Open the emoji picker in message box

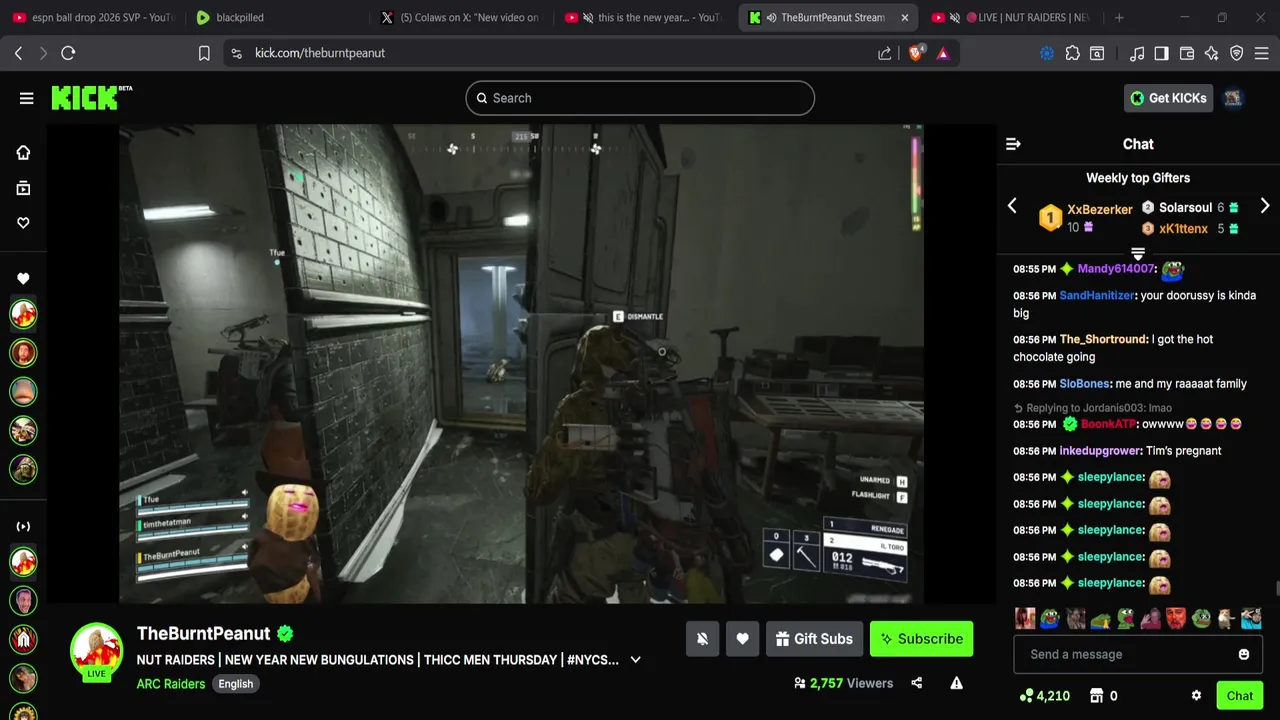1244,654
